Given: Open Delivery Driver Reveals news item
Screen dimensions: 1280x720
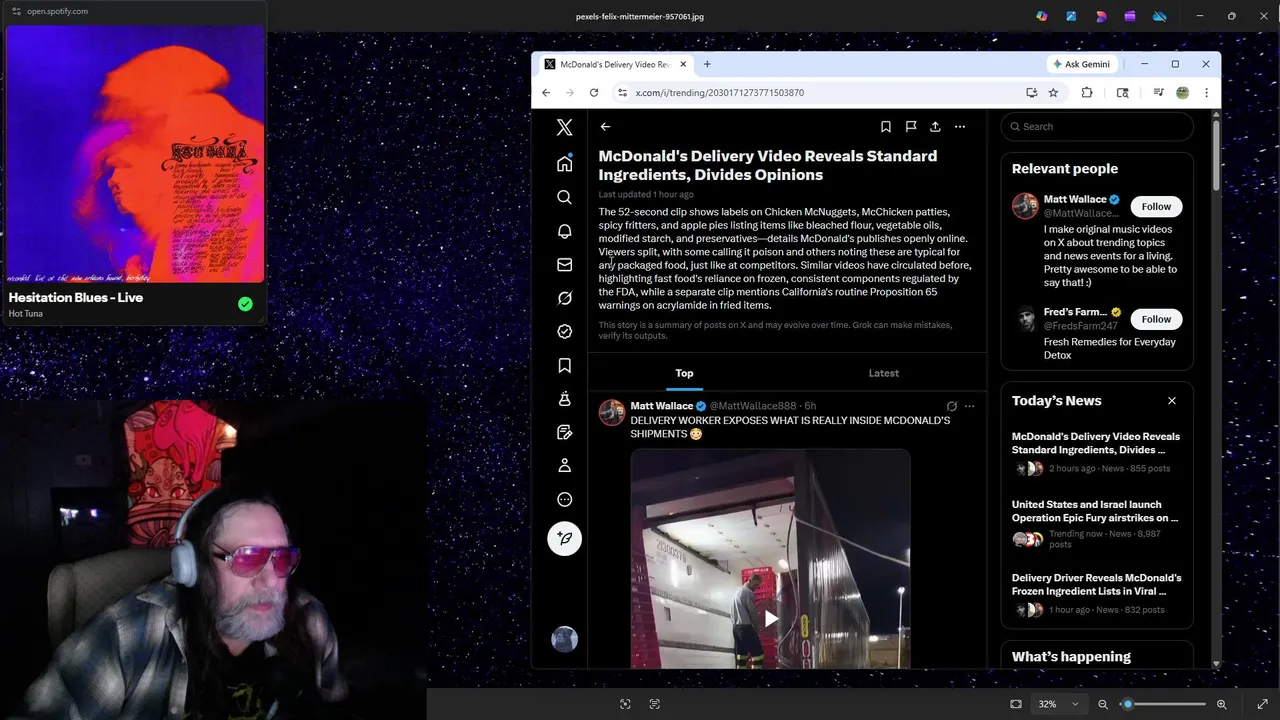Looking at the screenshot, I should [x=1097, y=596].
